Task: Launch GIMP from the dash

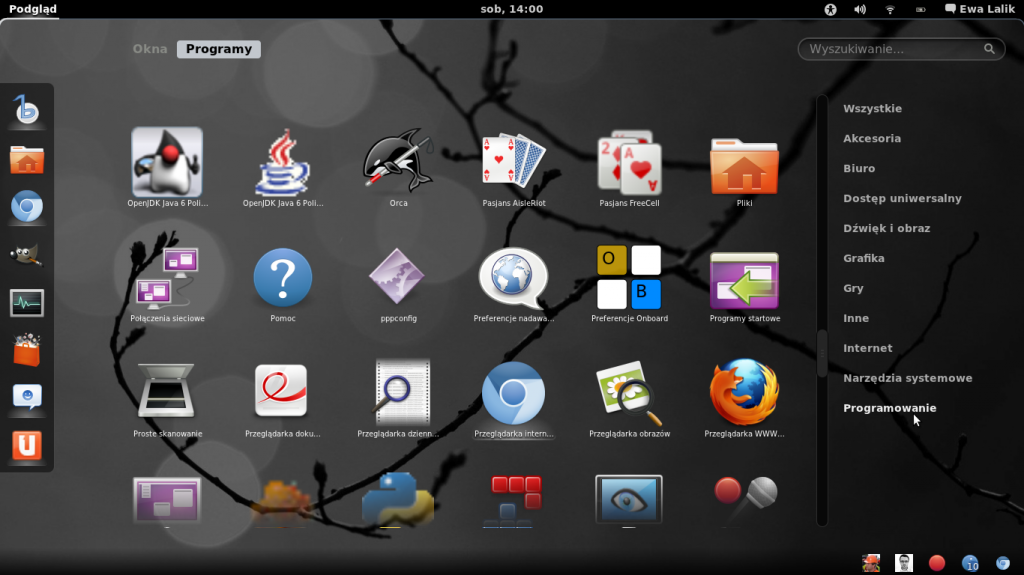Action: (x=27, y=255)
